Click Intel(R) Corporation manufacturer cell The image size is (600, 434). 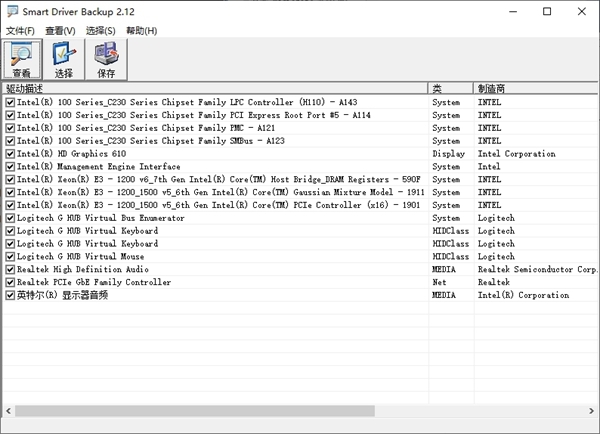tap(523, 295)
